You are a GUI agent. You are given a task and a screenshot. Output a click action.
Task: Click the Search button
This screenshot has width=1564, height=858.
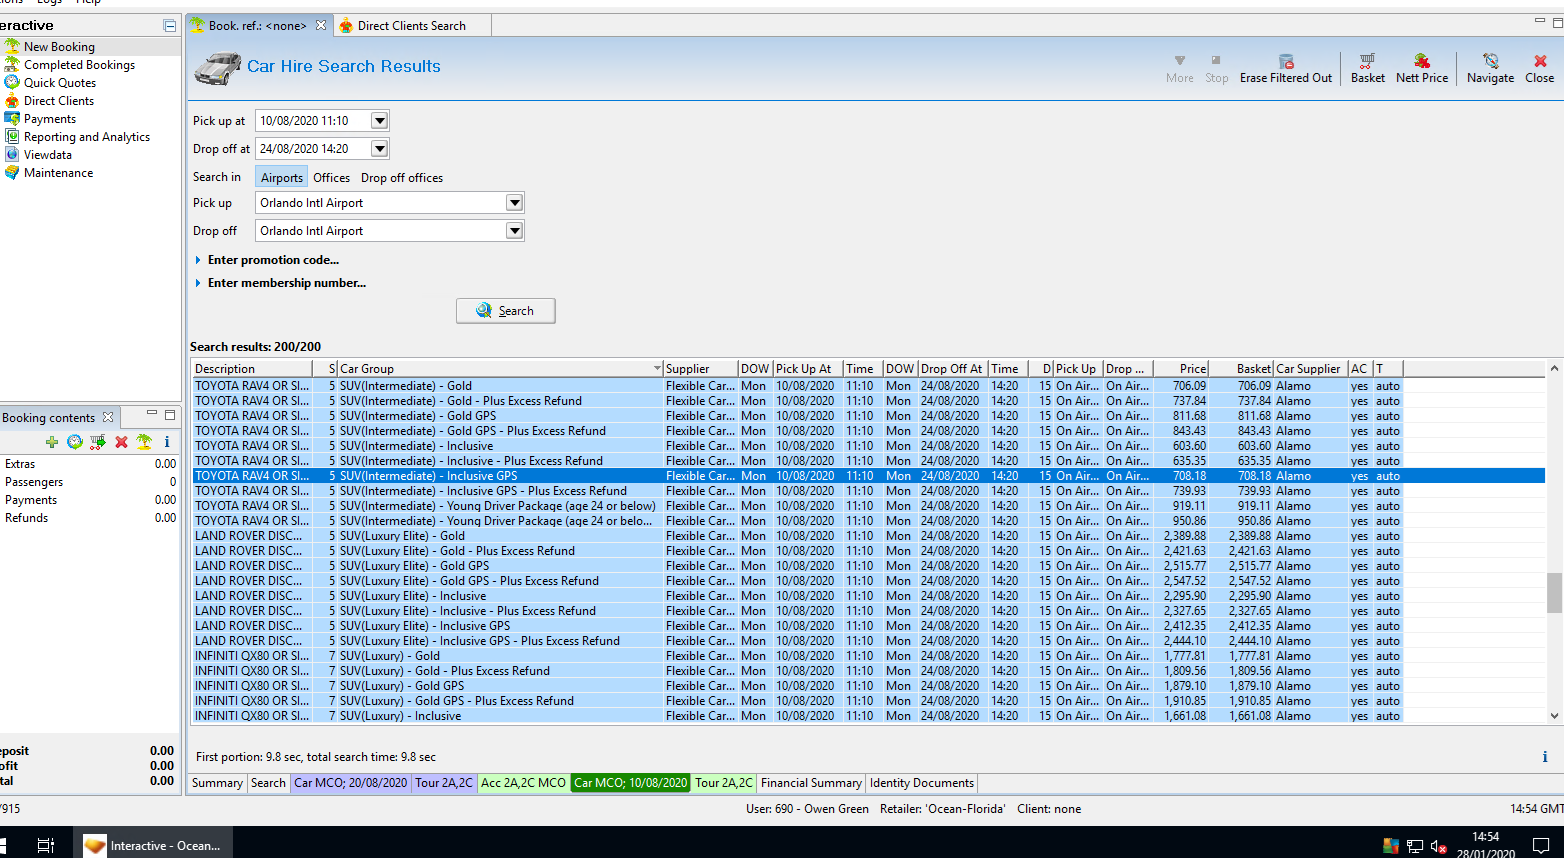506,311
